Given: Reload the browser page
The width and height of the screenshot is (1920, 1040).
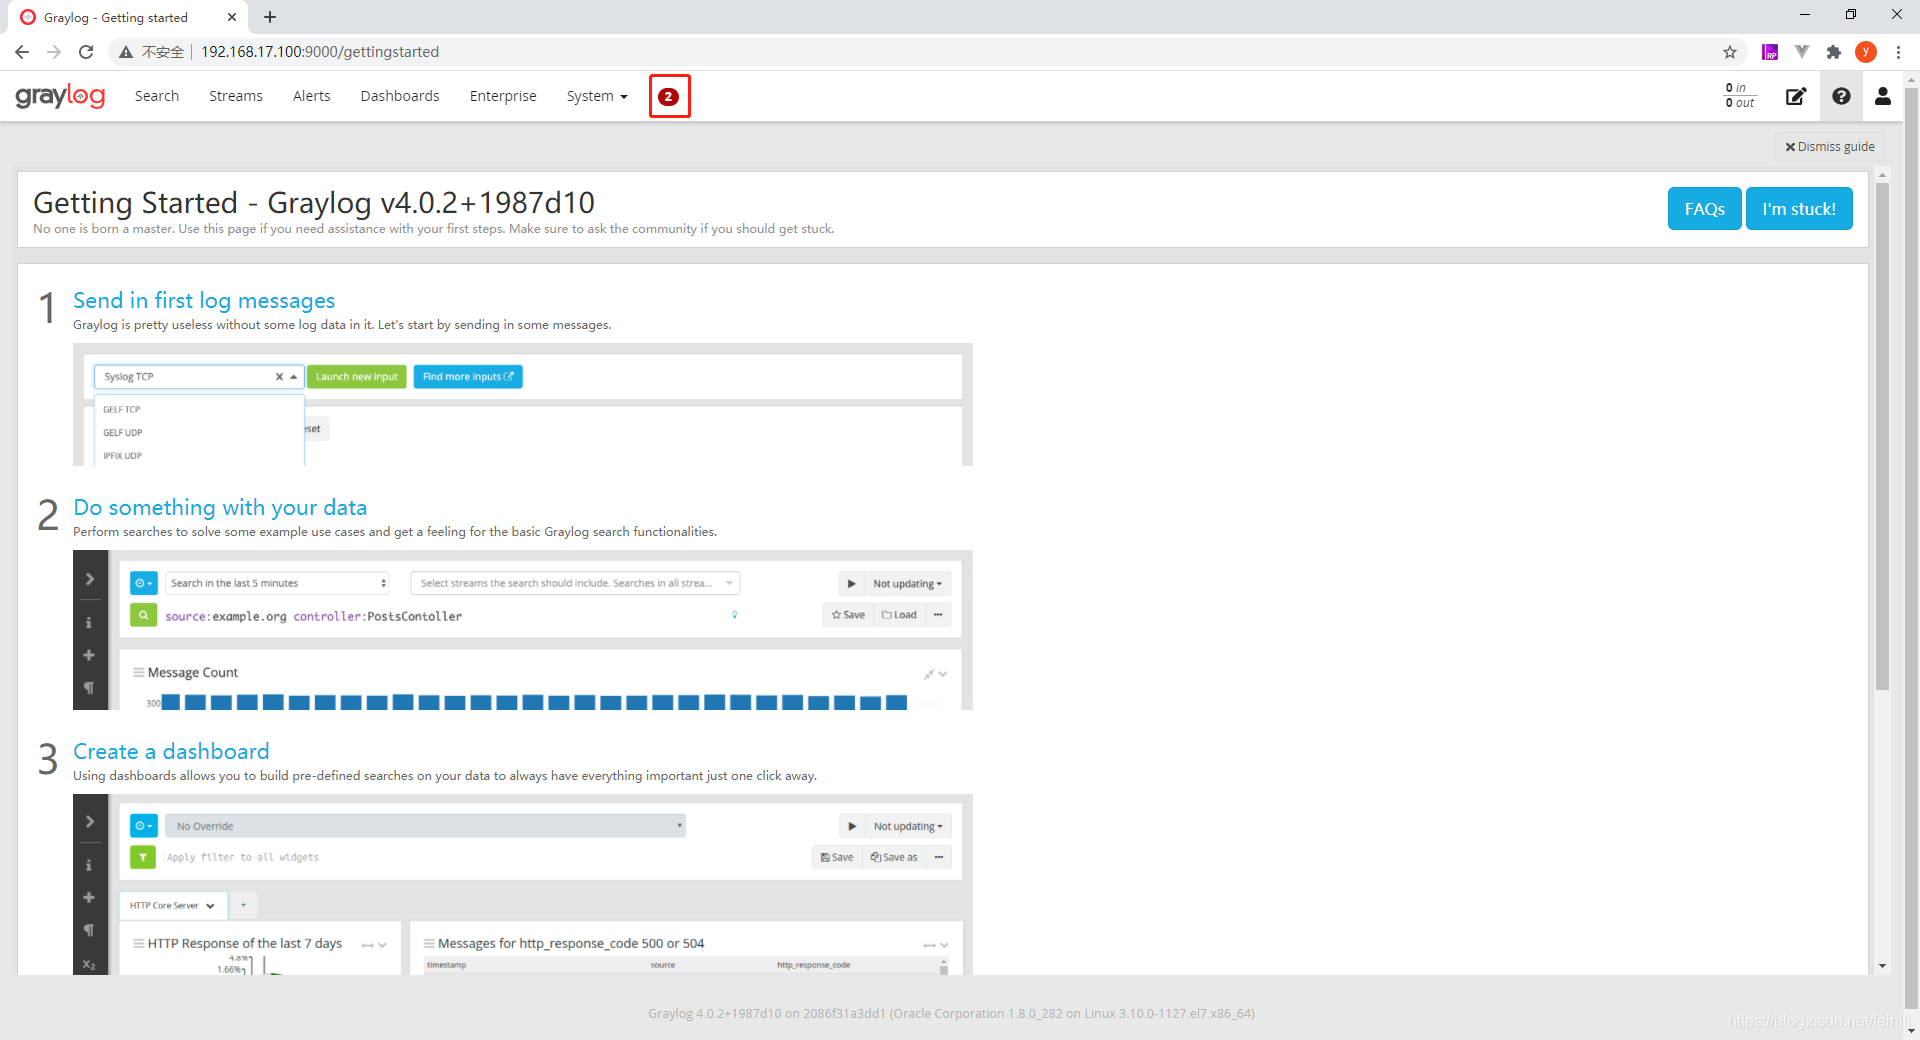Looking at the screenshot, I should (86, 52).
